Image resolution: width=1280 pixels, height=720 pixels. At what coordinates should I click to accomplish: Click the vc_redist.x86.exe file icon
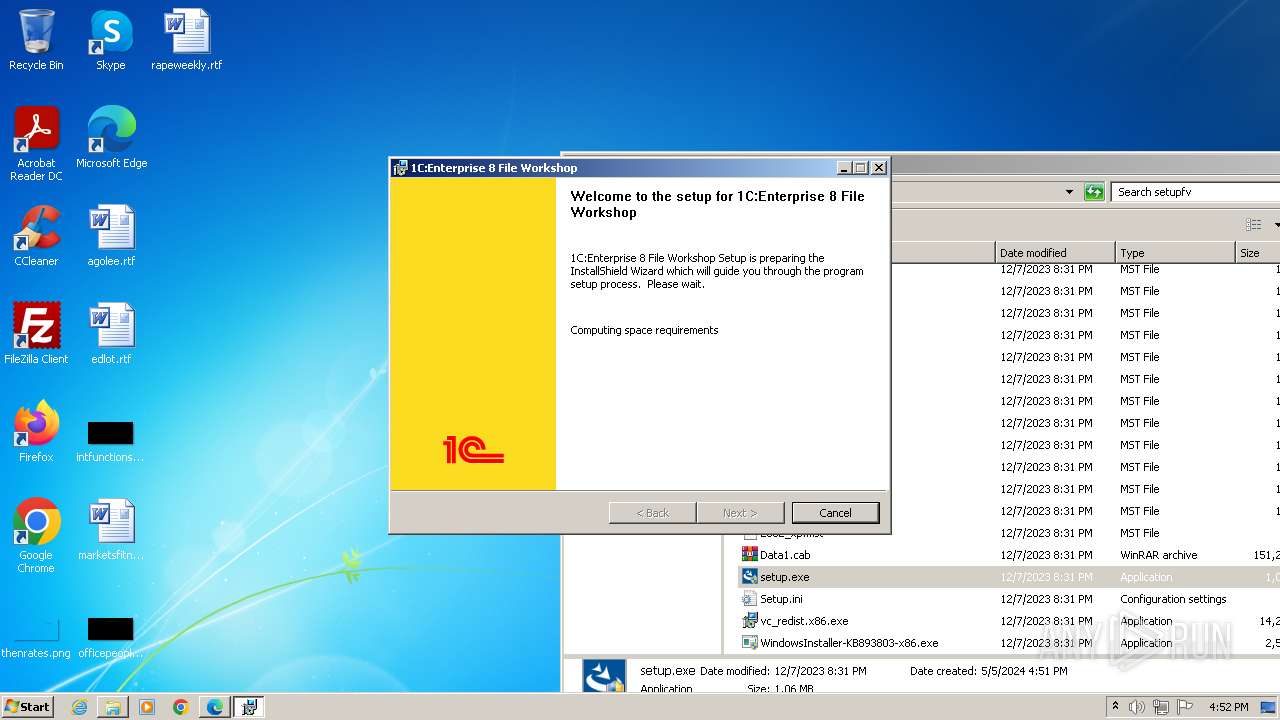750,621
